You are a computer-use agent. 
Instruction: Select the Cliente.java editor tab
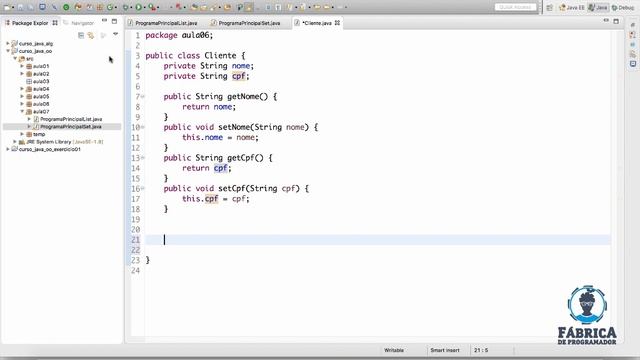tap(313, 23)
